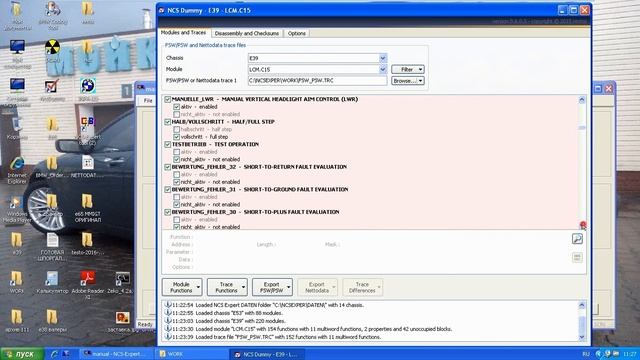Switch to manual - NCS-Expert taskbar item
The width and height of the screenshot is (640, 360).
click(117, 354)
